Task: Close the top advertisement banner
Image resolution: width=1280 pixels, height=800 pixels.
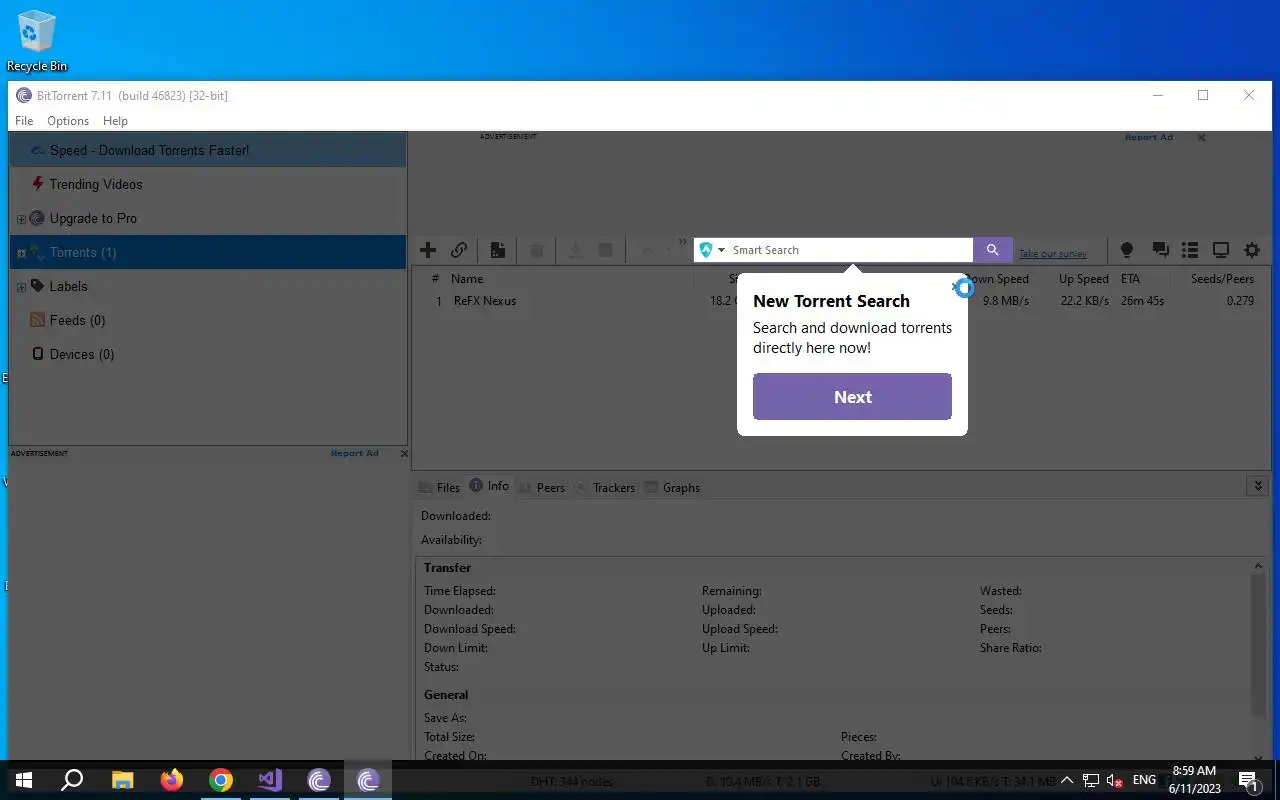Action: click(x=1202, y=137)
